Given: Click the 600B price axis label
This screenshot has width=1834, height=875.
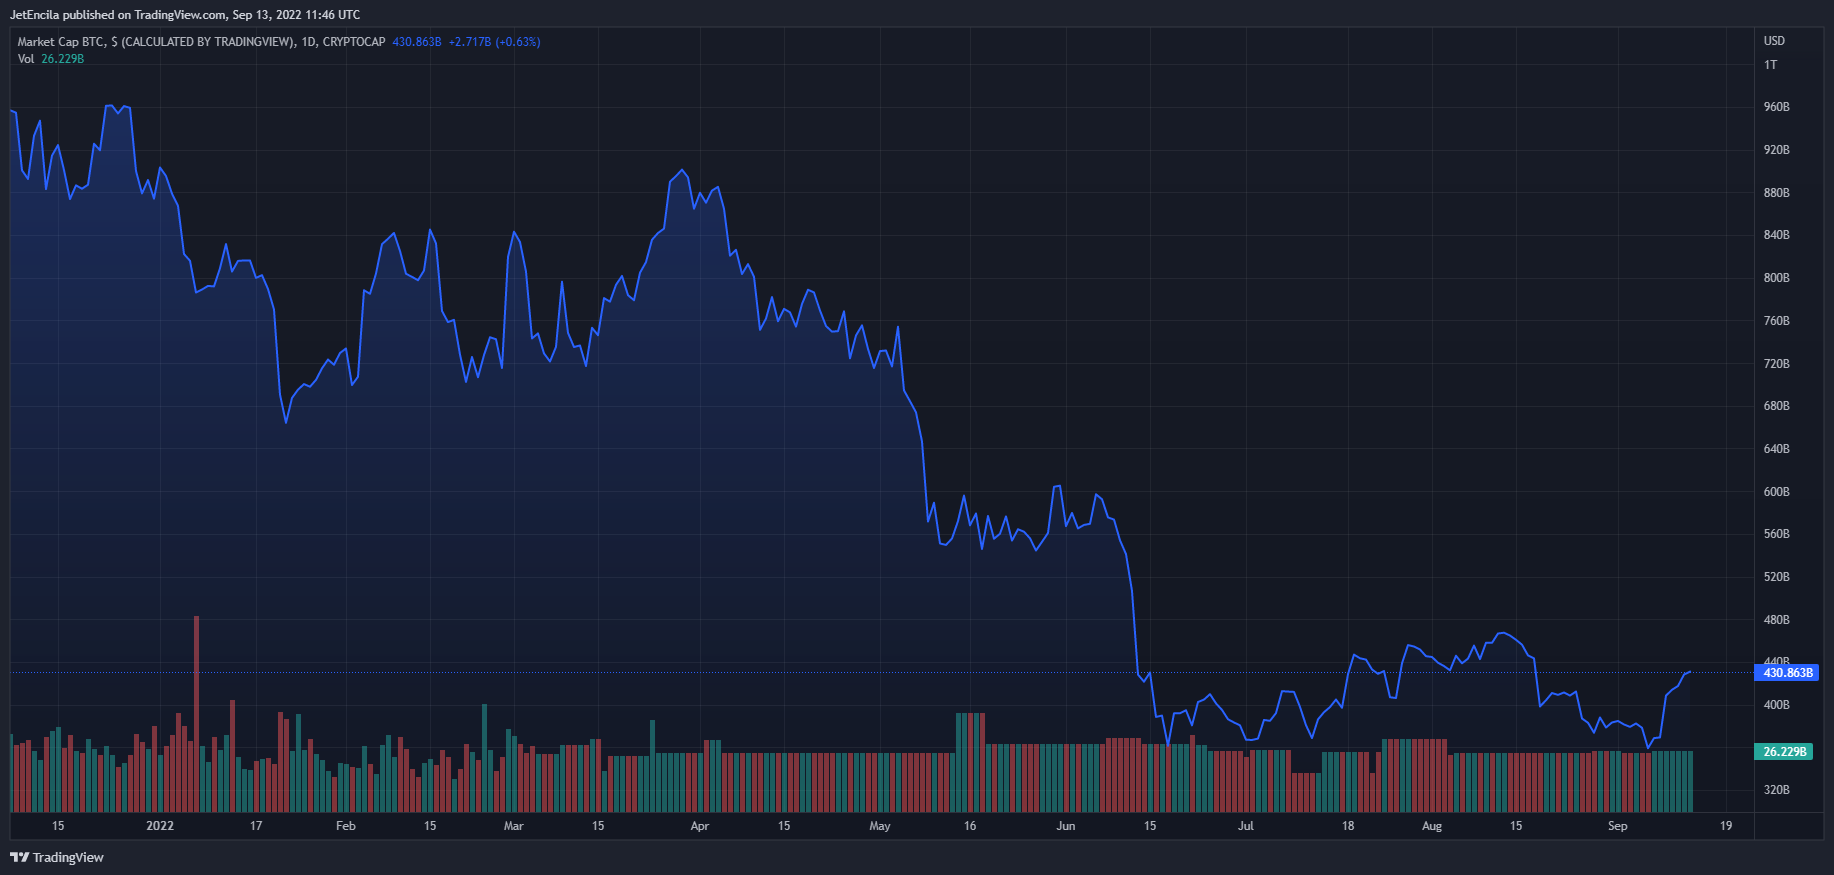Looking at the screenshot, I should 1776,492.
